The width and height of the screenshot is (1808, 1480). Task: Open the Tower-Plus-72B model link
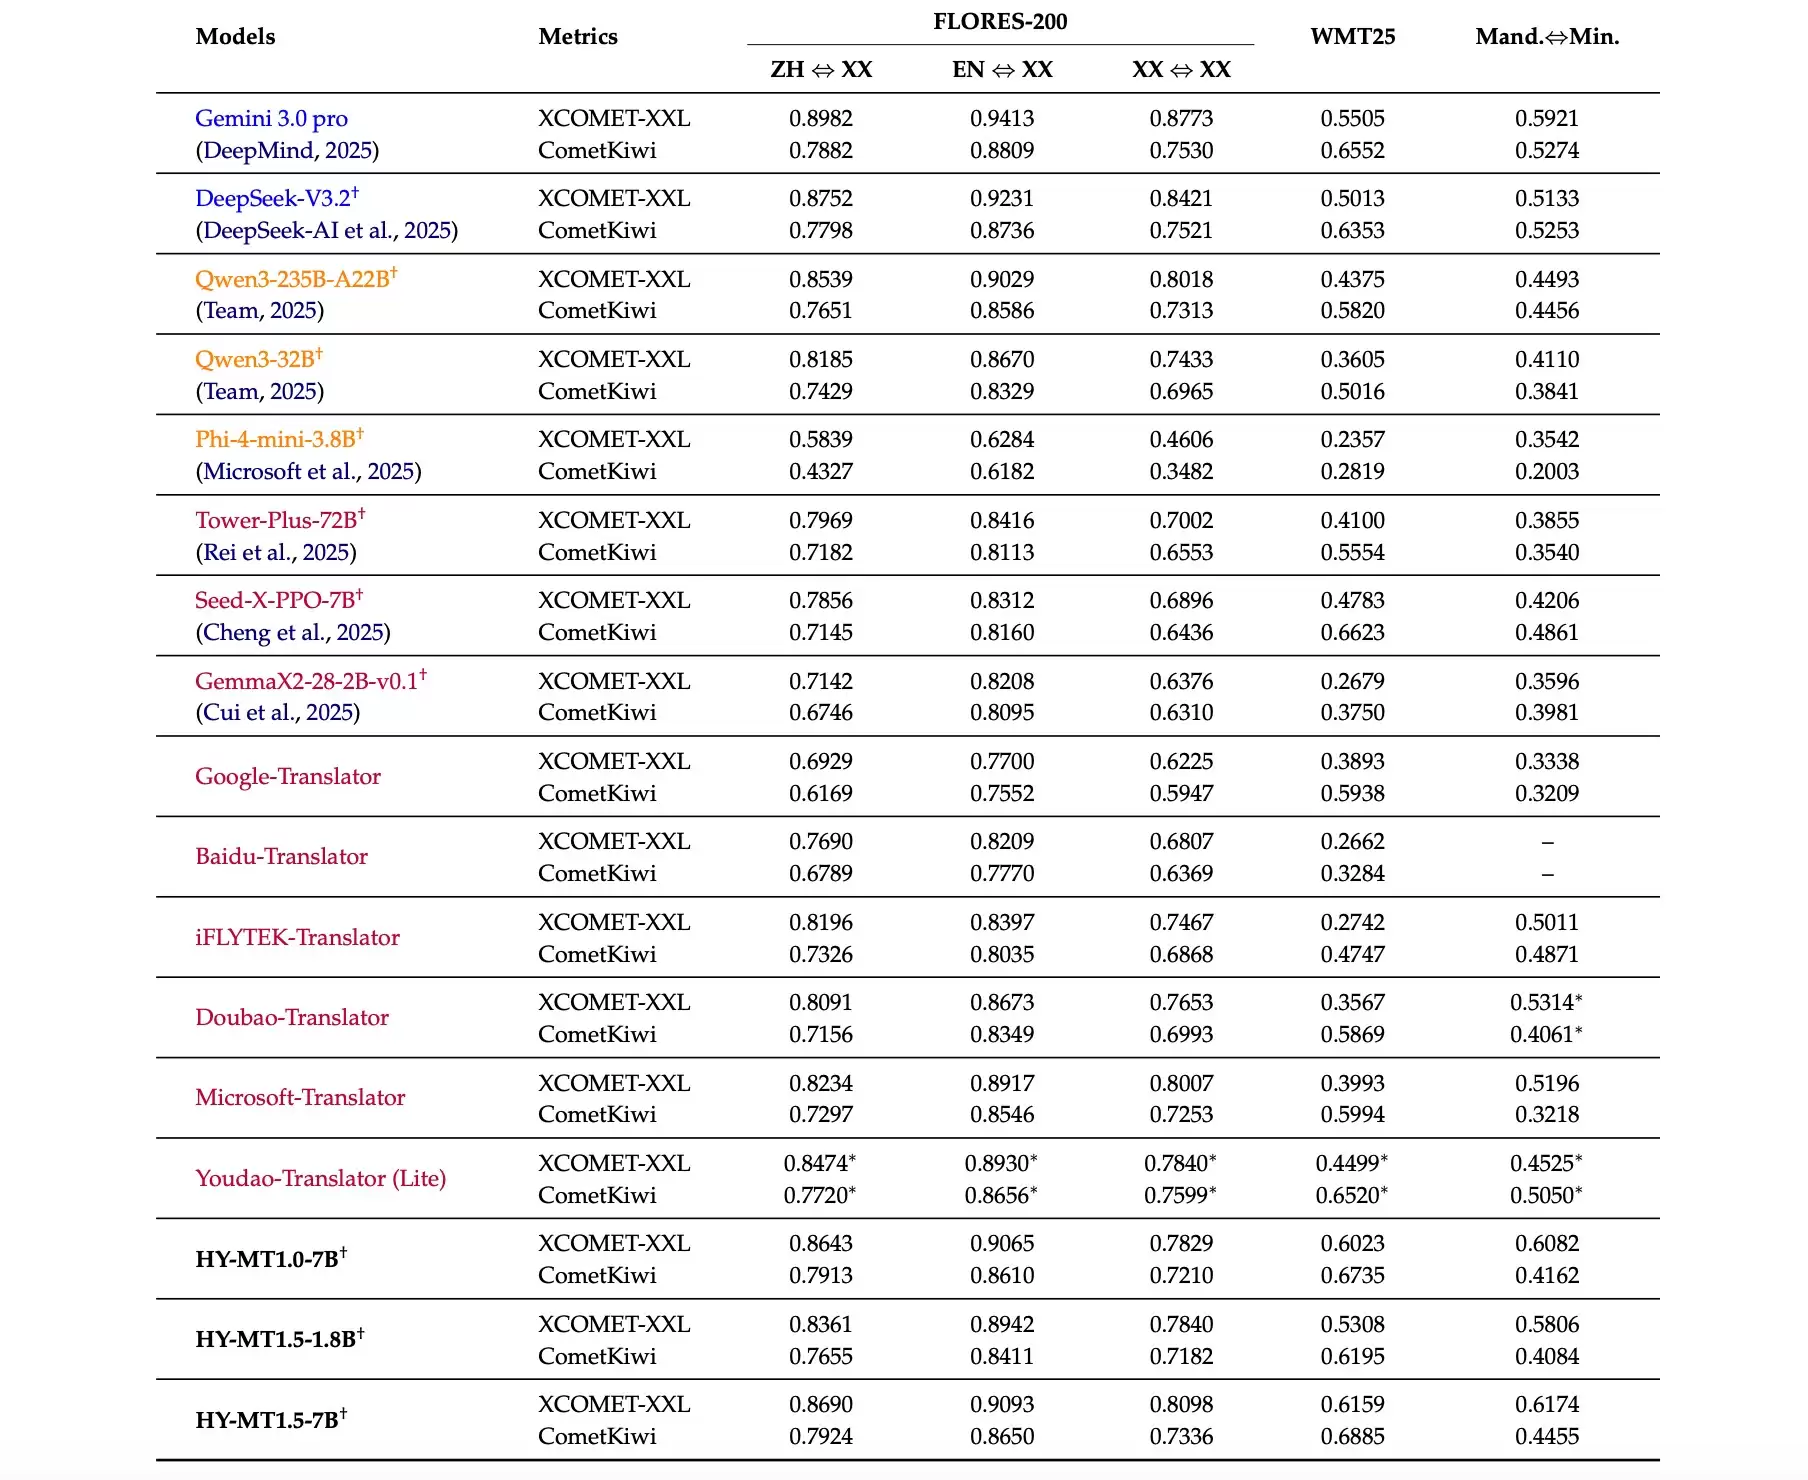pyautogui.click(x=276, y=520)
